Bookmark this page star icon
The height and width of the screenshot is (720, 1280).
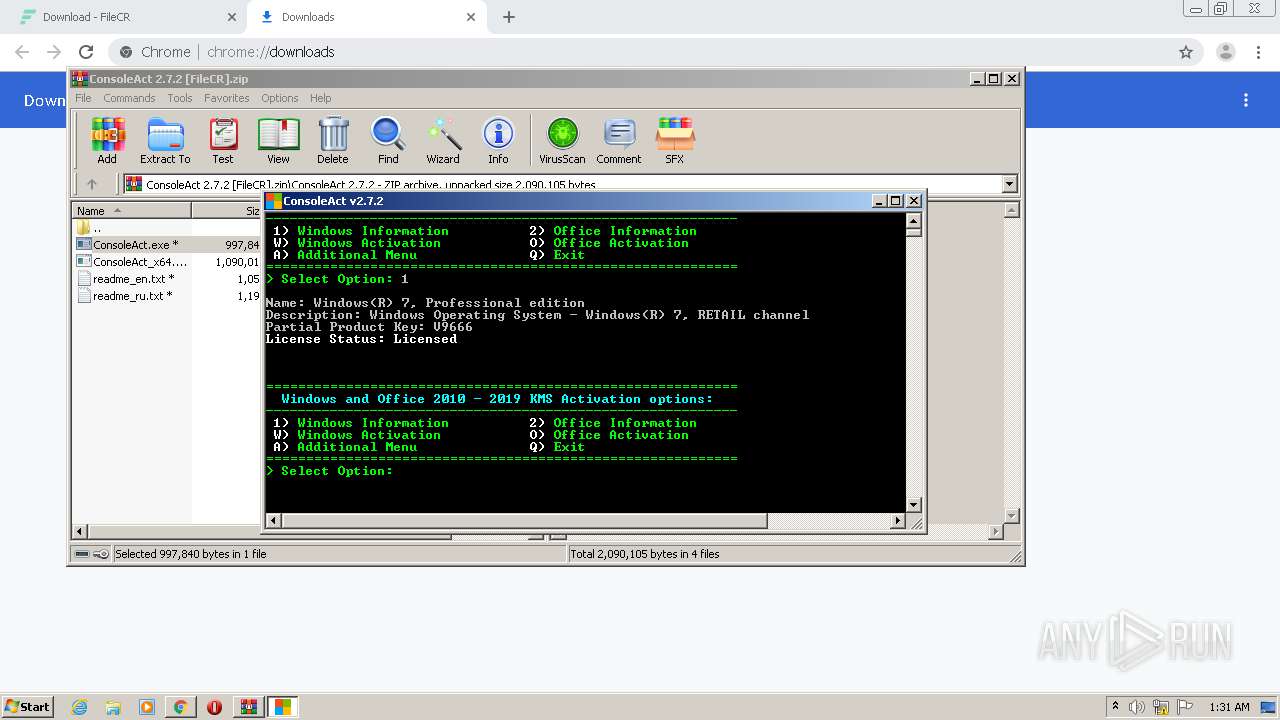pos(1186,52)
